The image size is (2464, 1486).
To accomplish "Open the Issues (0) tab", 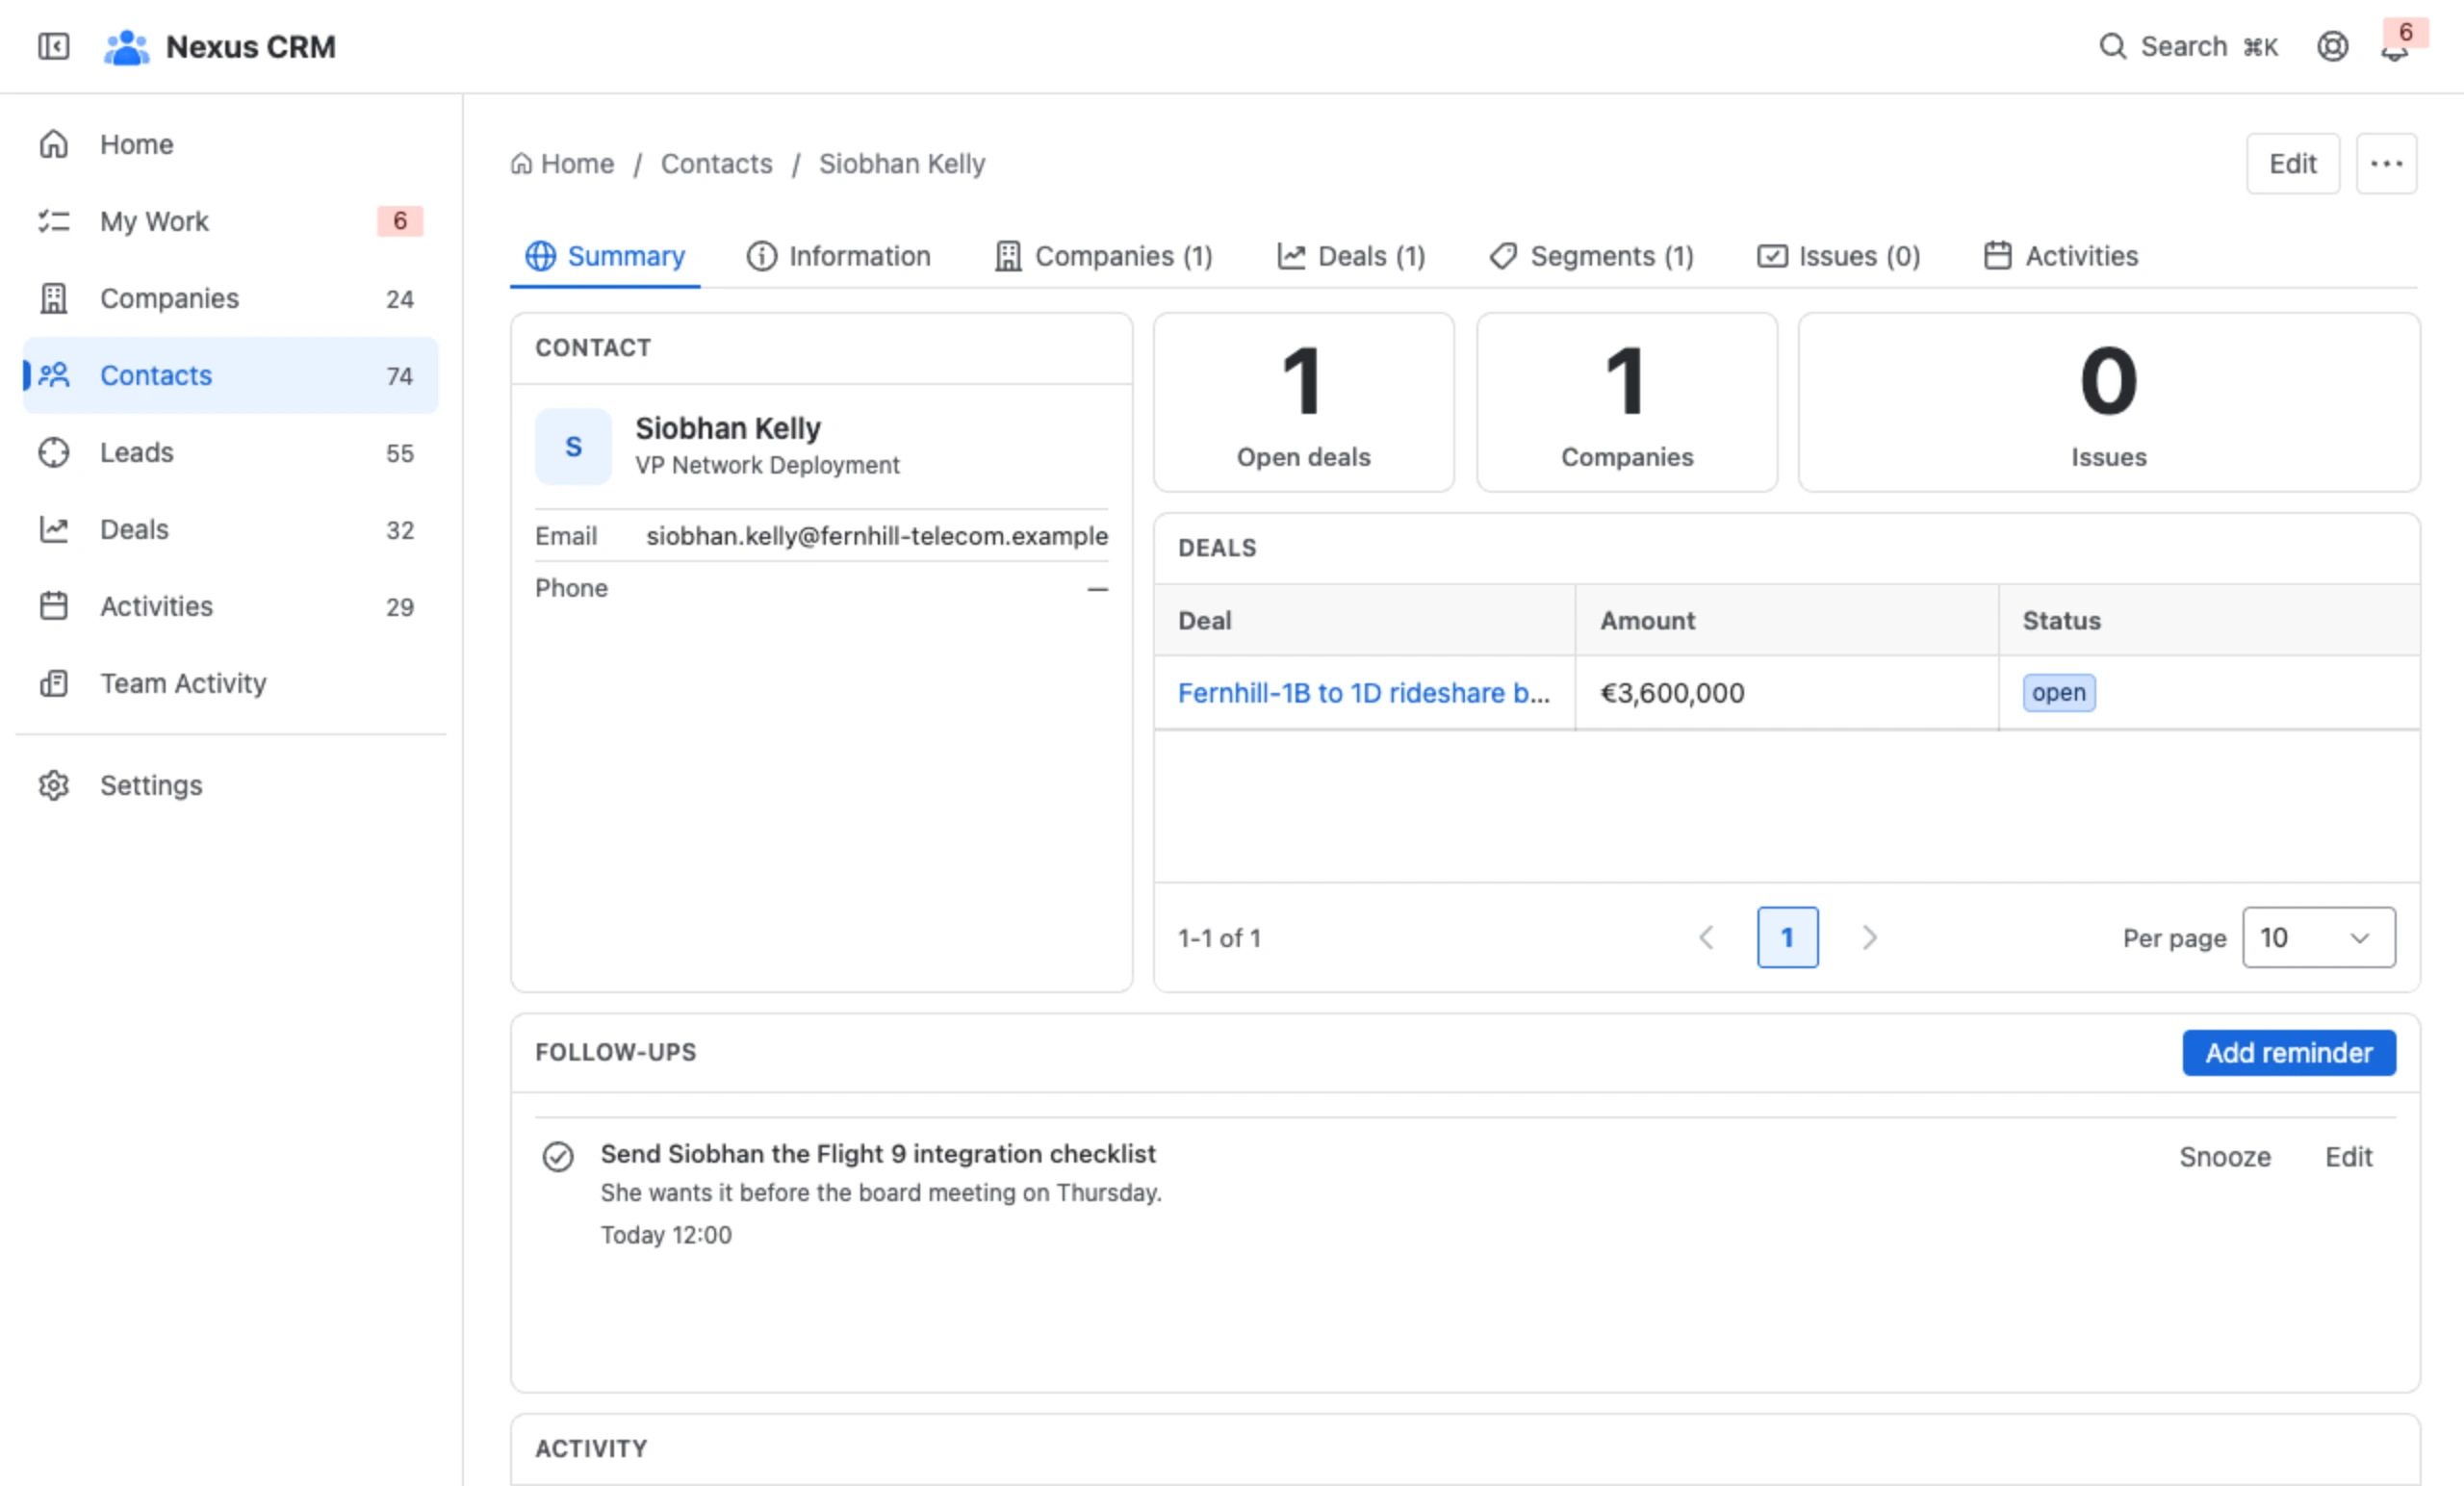I will click(x=1838, y=256).
